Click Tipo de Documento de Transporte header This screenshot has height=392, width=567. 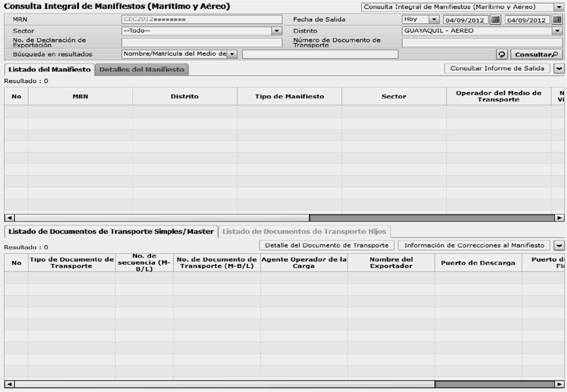pyautogui.click(x=72, y=263)
